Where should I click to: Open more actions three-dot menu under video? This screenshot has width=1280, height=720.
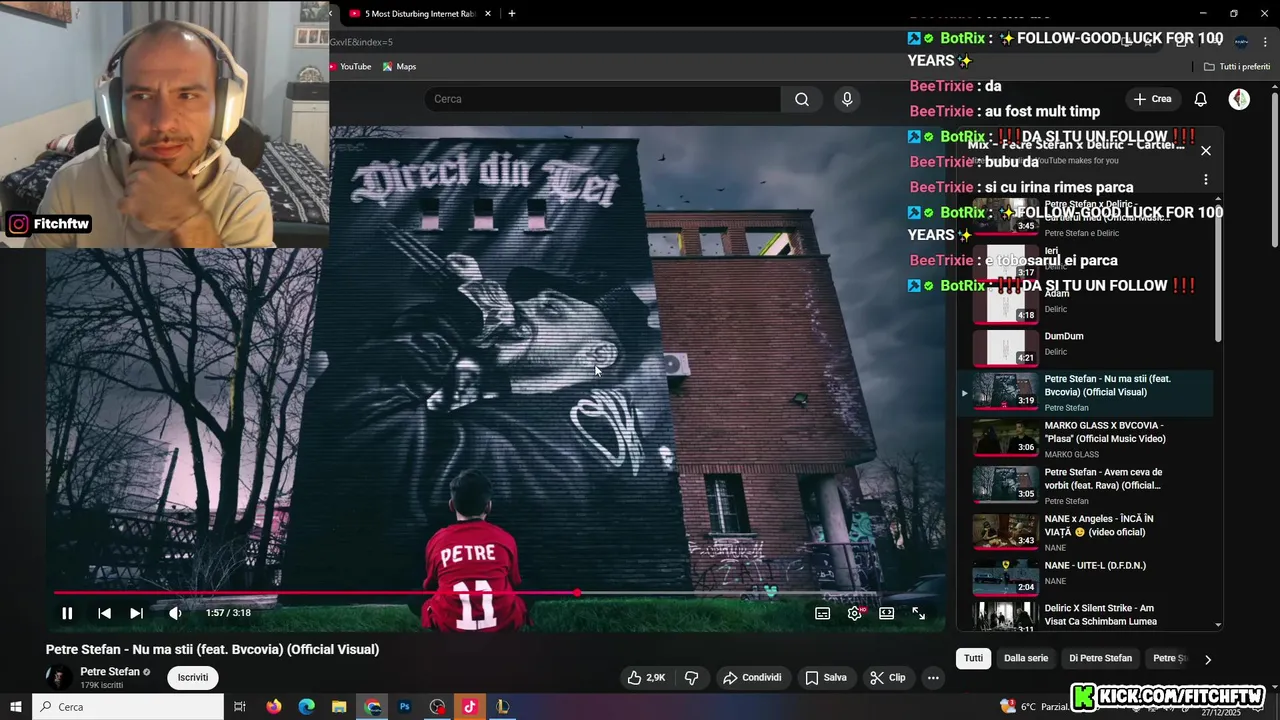pos(933,677)
